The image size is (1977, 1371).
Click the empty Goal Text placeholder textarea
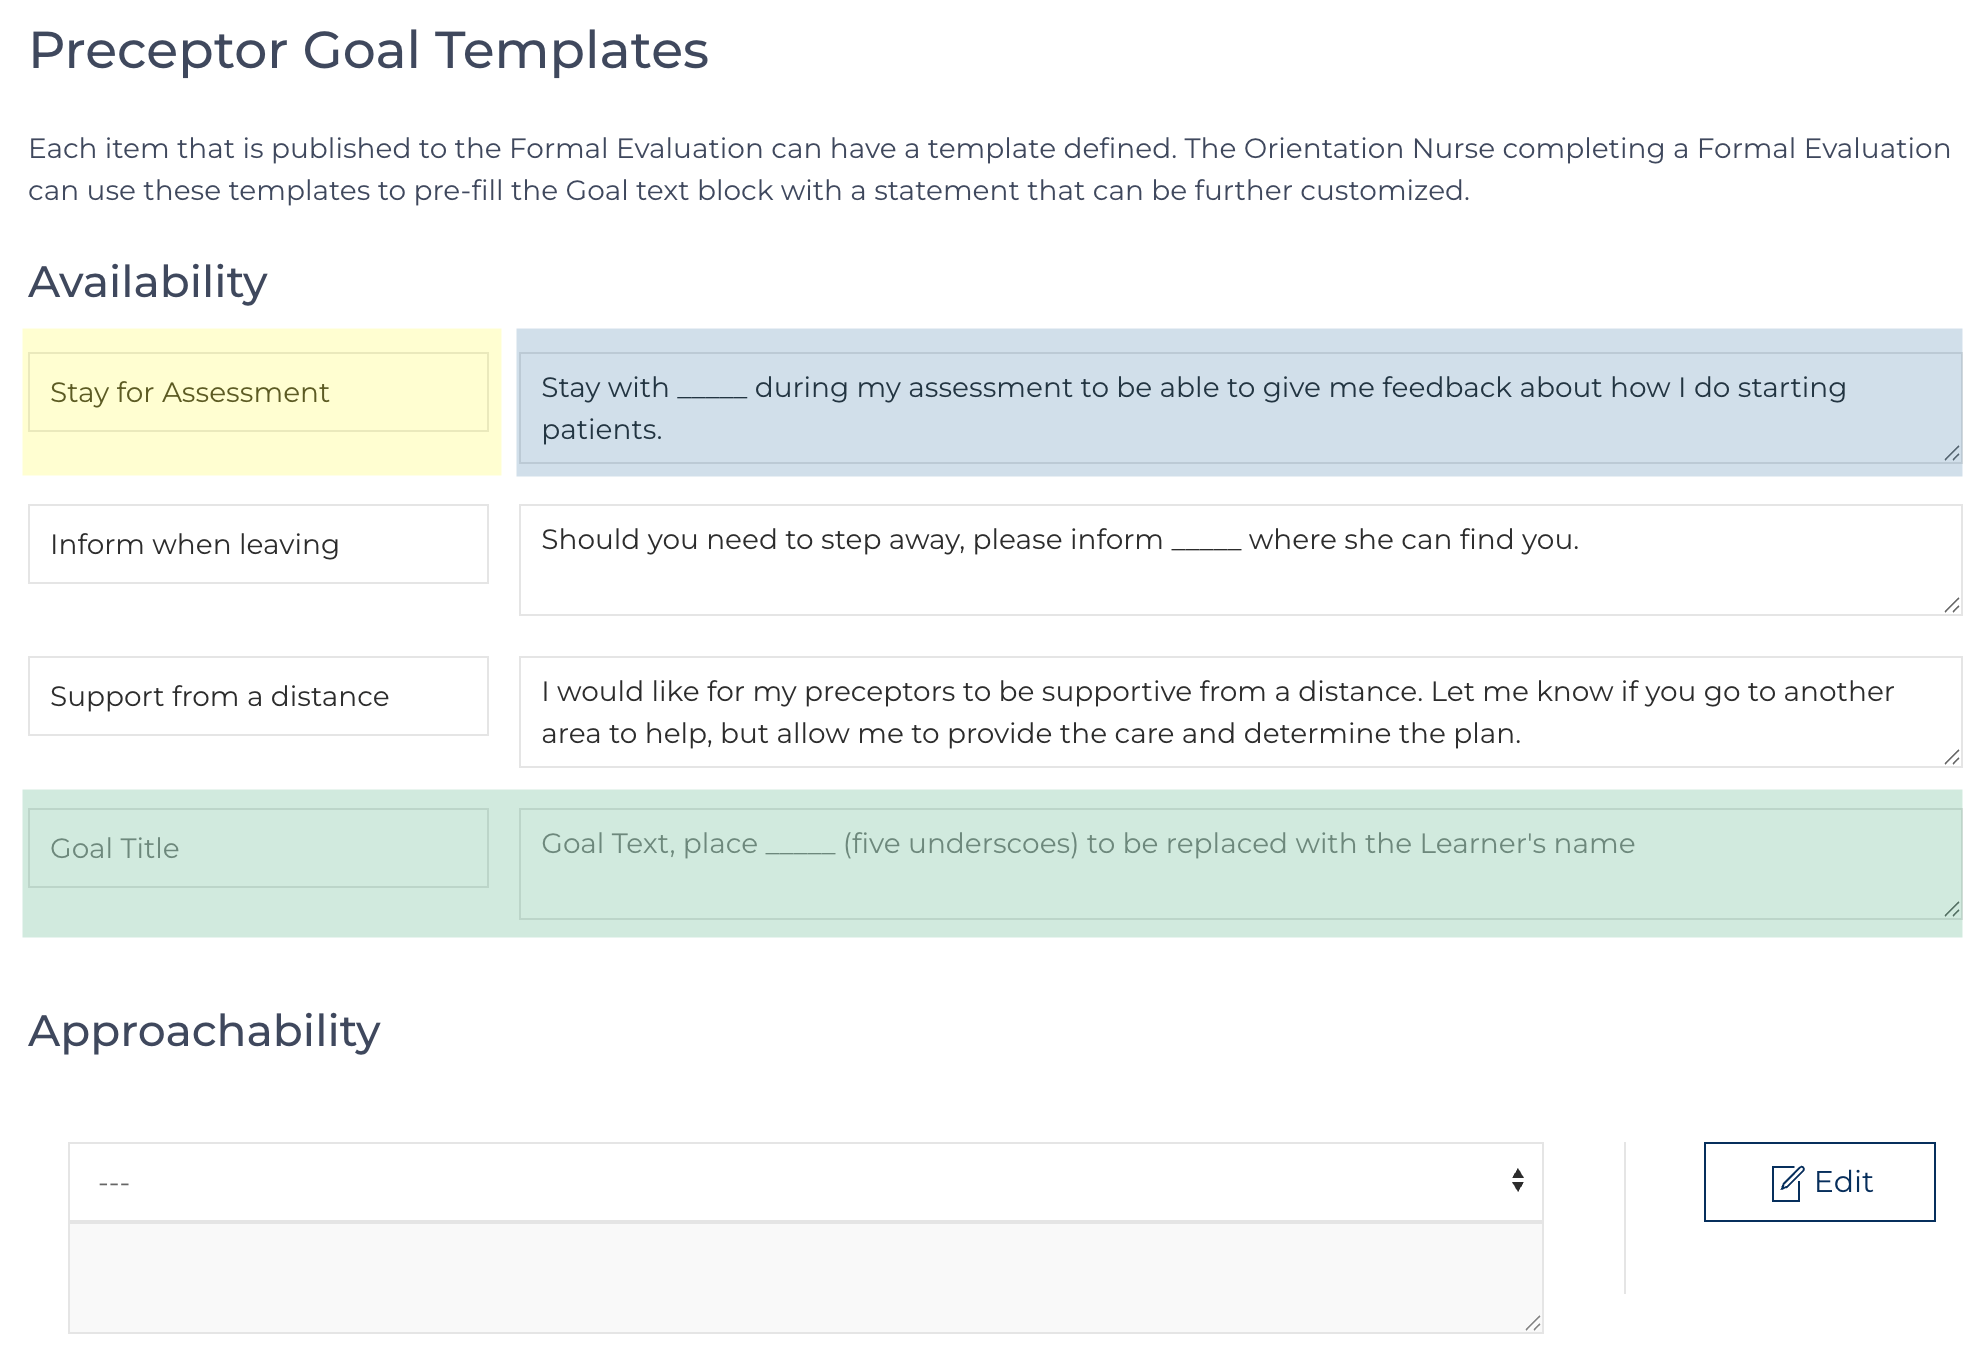1238,864
